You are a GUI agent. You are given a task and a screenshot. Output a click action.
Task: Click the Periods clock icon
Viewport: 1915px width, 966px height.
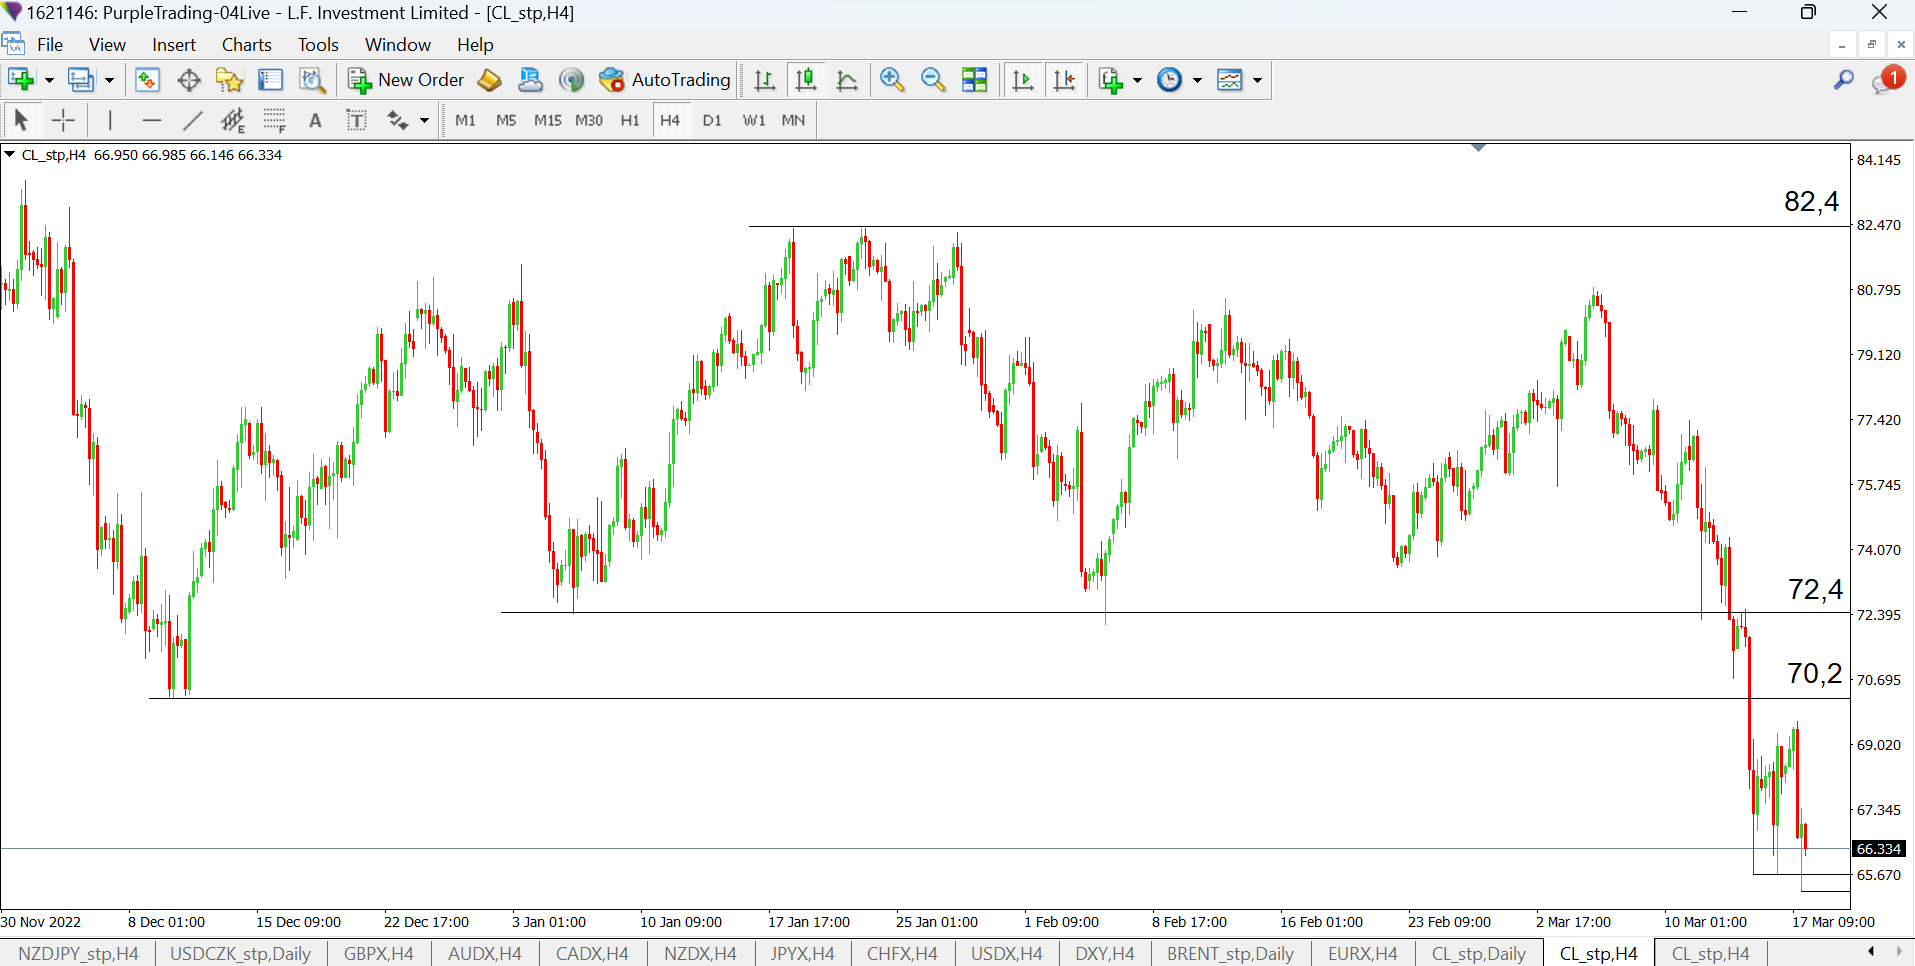(x=1169, y=80)
